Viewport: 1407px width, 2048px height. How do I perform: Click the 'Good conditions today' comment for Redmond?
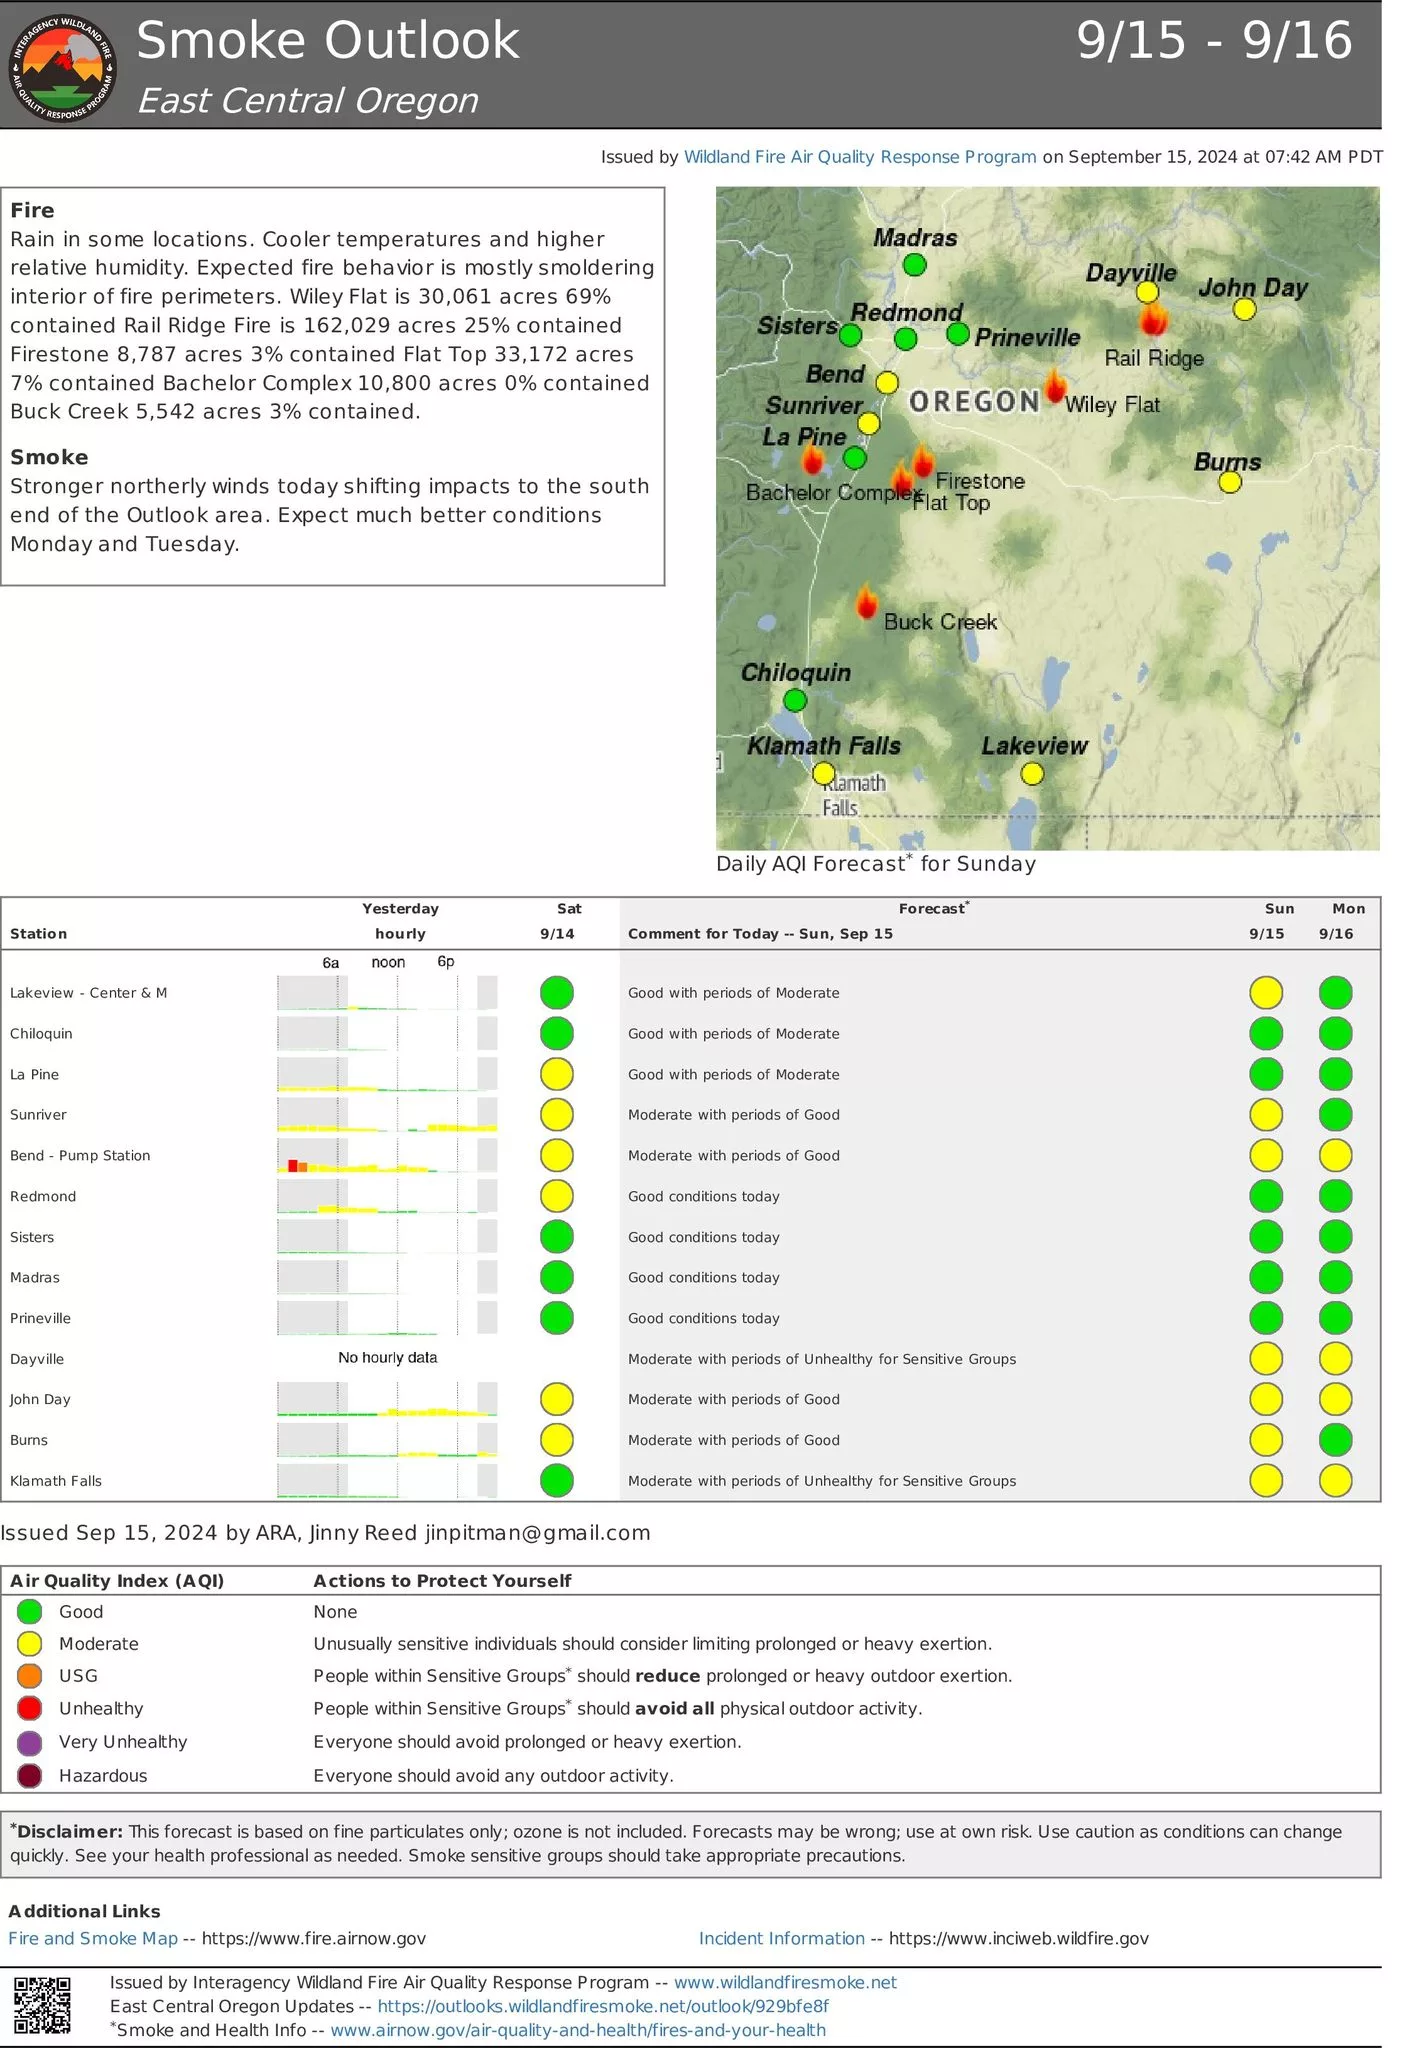pos(704,1196)
